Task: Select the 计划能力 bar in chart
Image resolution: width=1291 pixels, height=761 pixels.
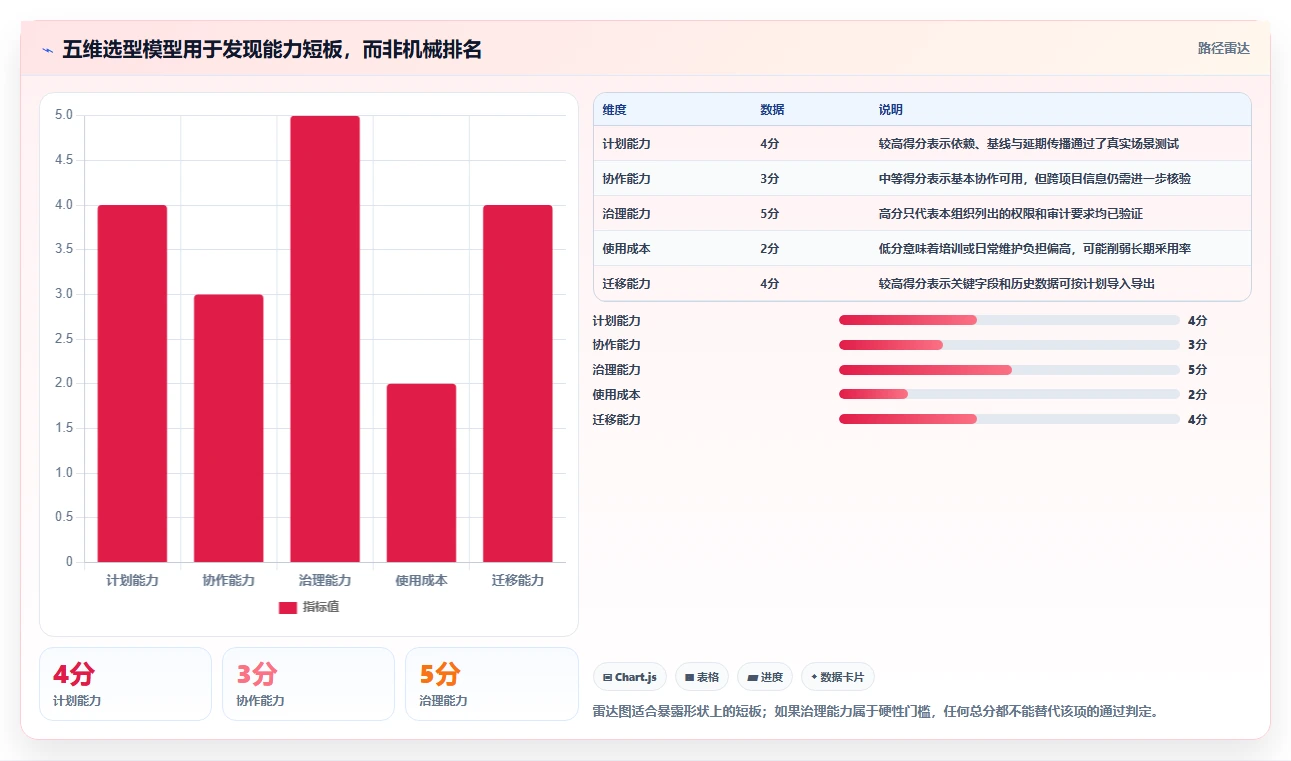Action: point(132,383)
